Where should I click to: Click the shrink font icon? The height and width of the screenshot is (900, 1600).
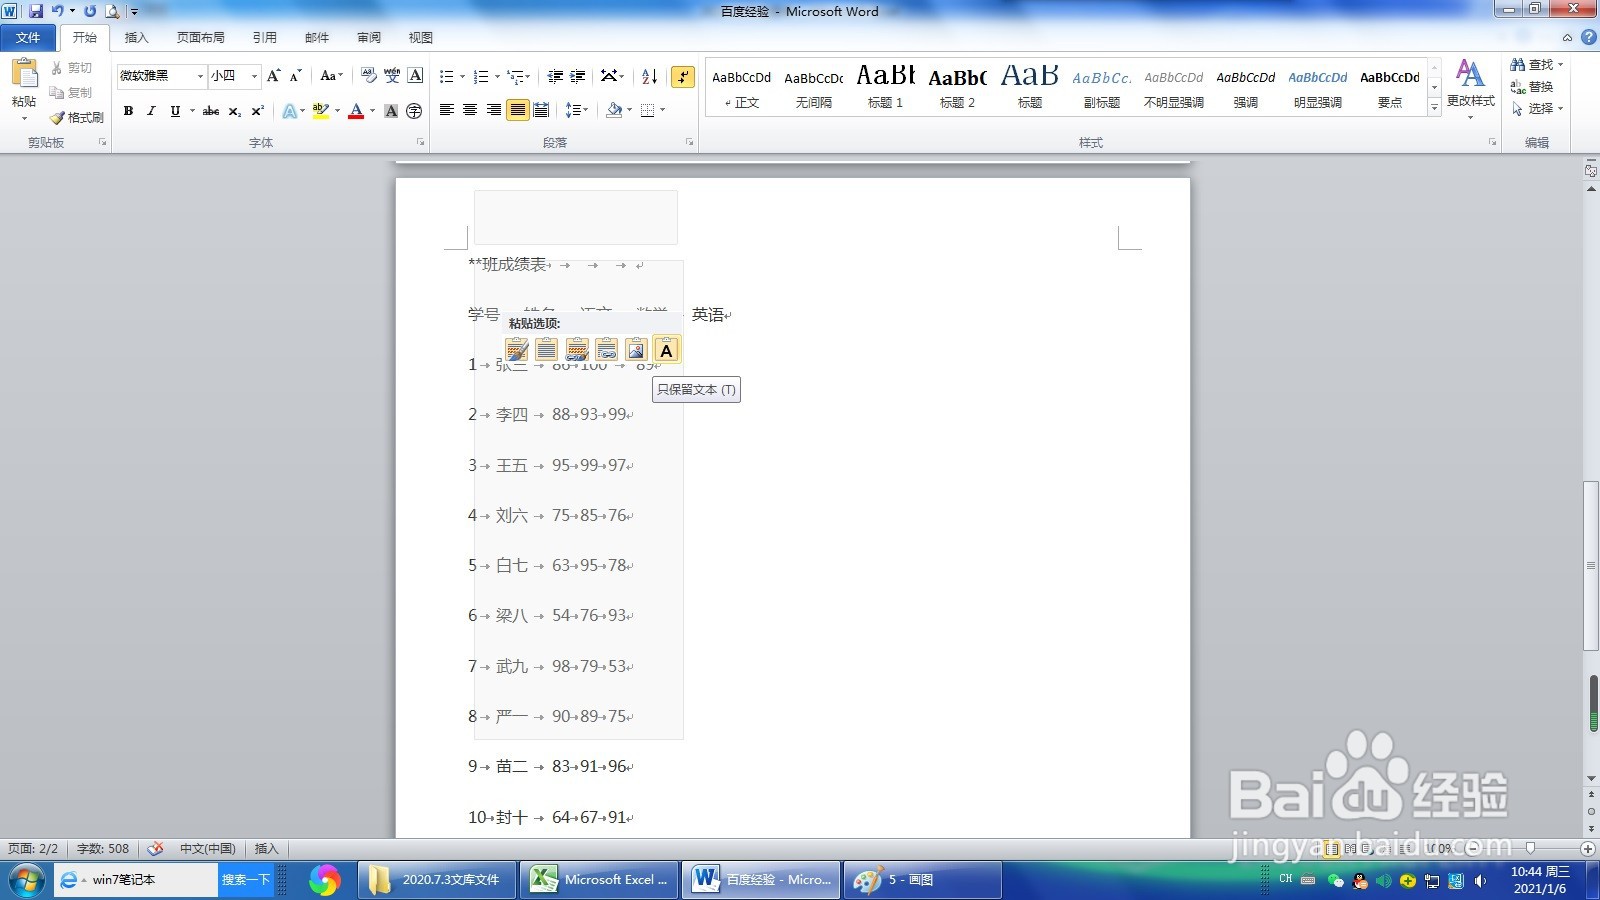295,76
